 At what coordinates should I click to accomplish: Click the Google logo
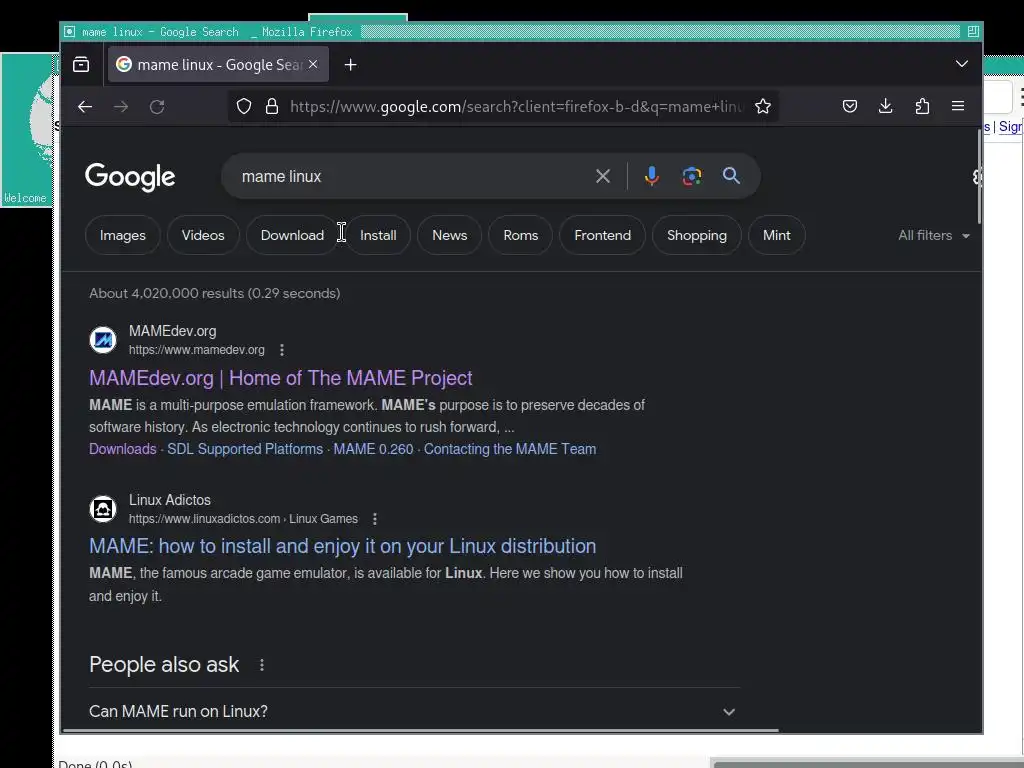point(130,177)
